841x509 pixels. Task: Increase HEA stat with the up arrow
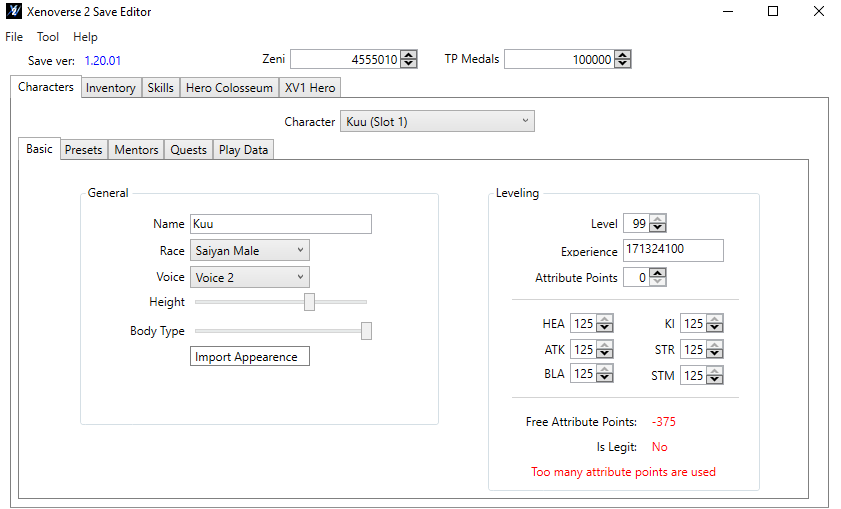click(x=604, y=319)
